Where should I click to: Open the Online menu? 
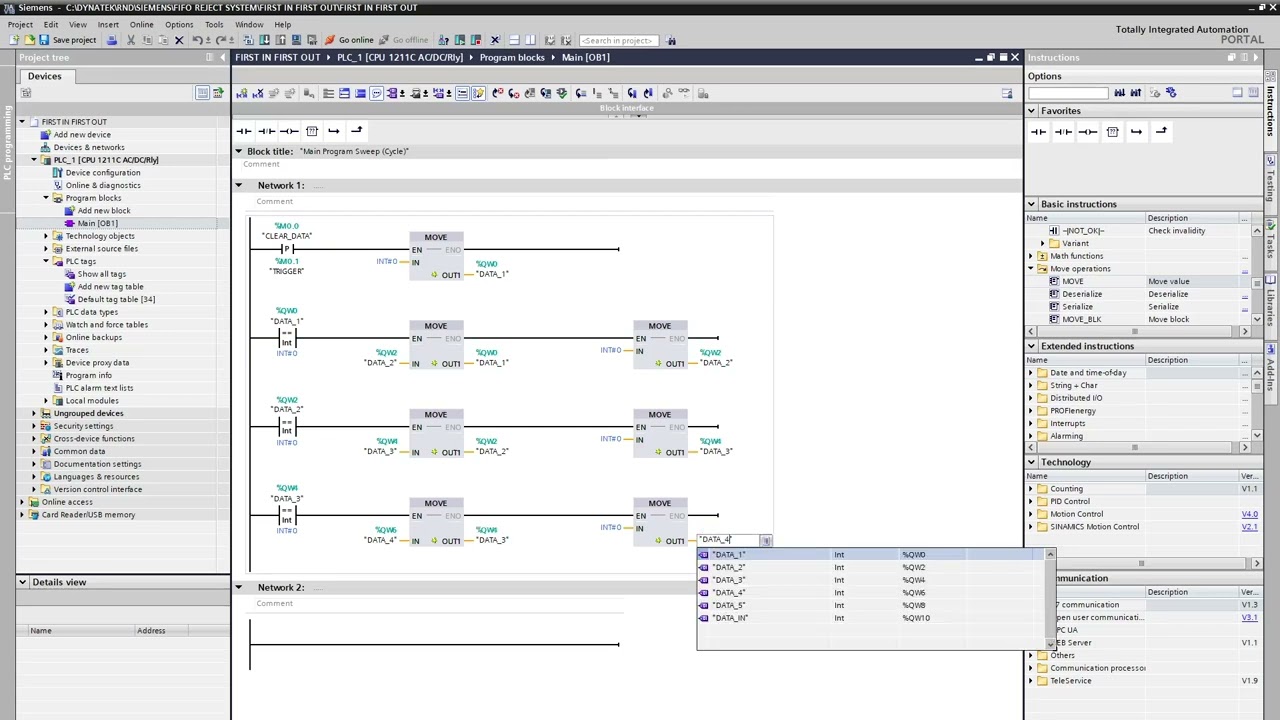(141, 24)
